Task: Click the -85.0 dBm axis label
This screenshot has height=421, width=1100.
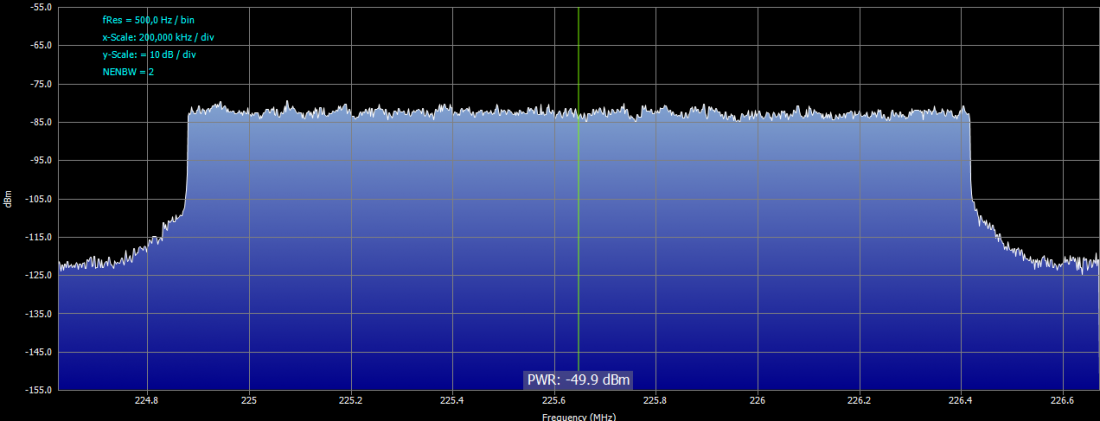Action: pyautogui.click(x=42, y=122)
